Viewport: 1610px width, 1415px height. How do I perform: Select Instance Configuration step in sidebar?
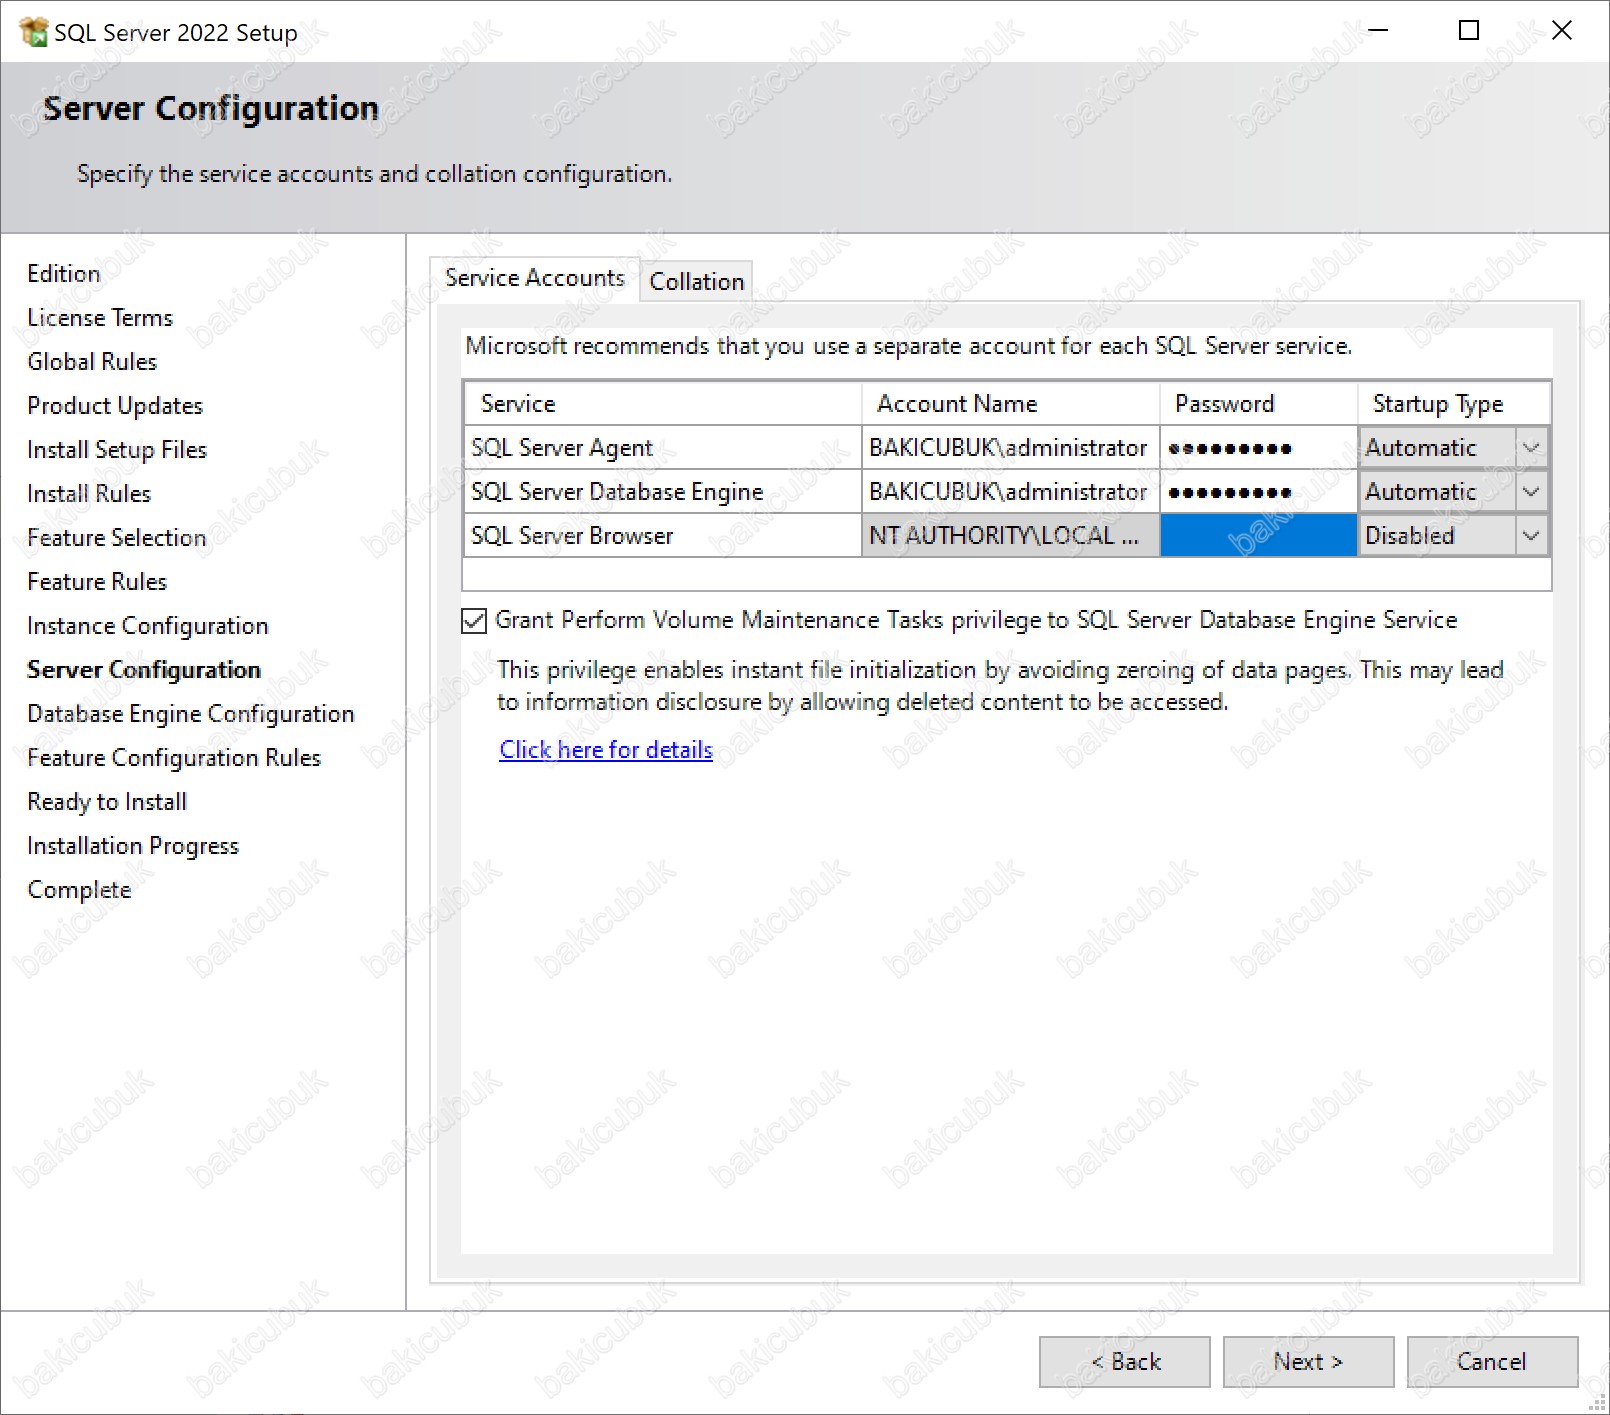148,626
